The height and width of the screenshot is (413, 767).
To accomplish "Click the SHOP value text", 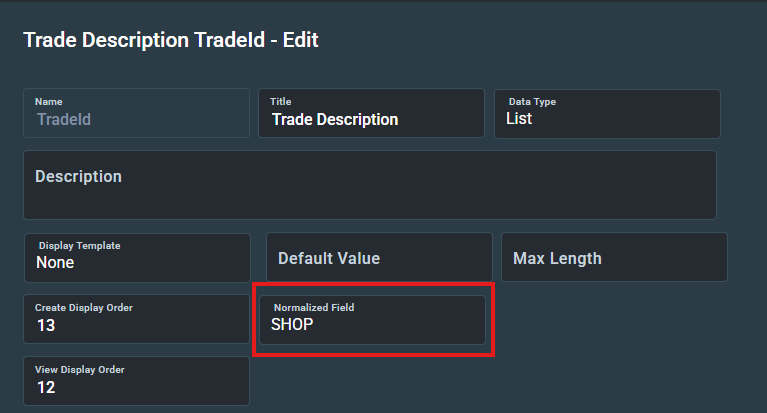I will tap(292, 324).
